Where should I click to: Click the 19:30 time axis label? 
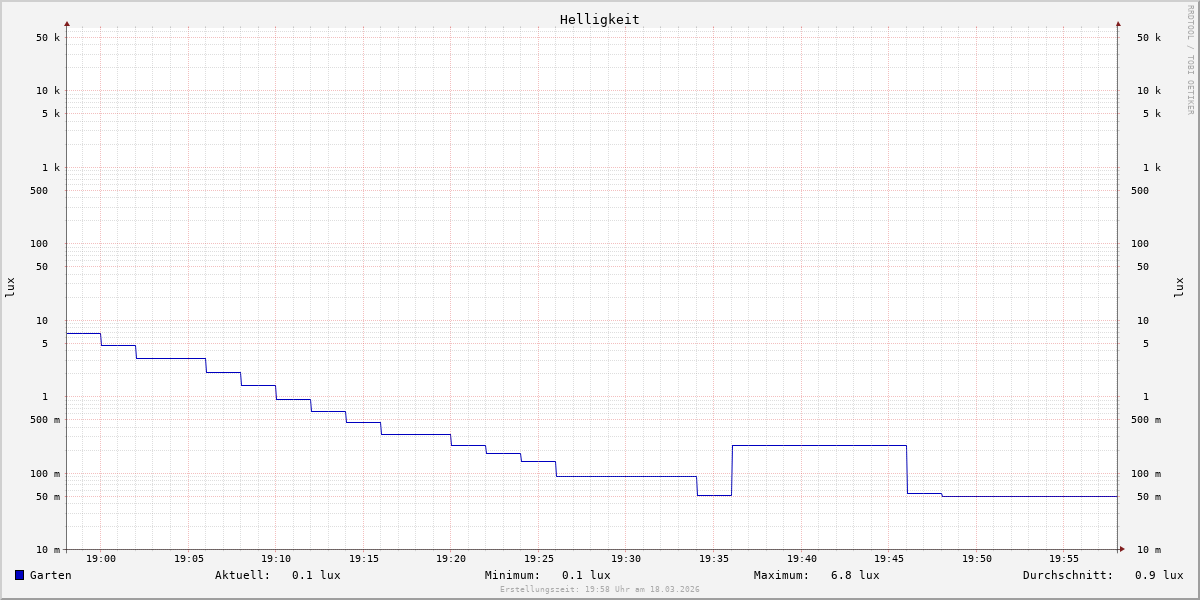click(626, 559)
